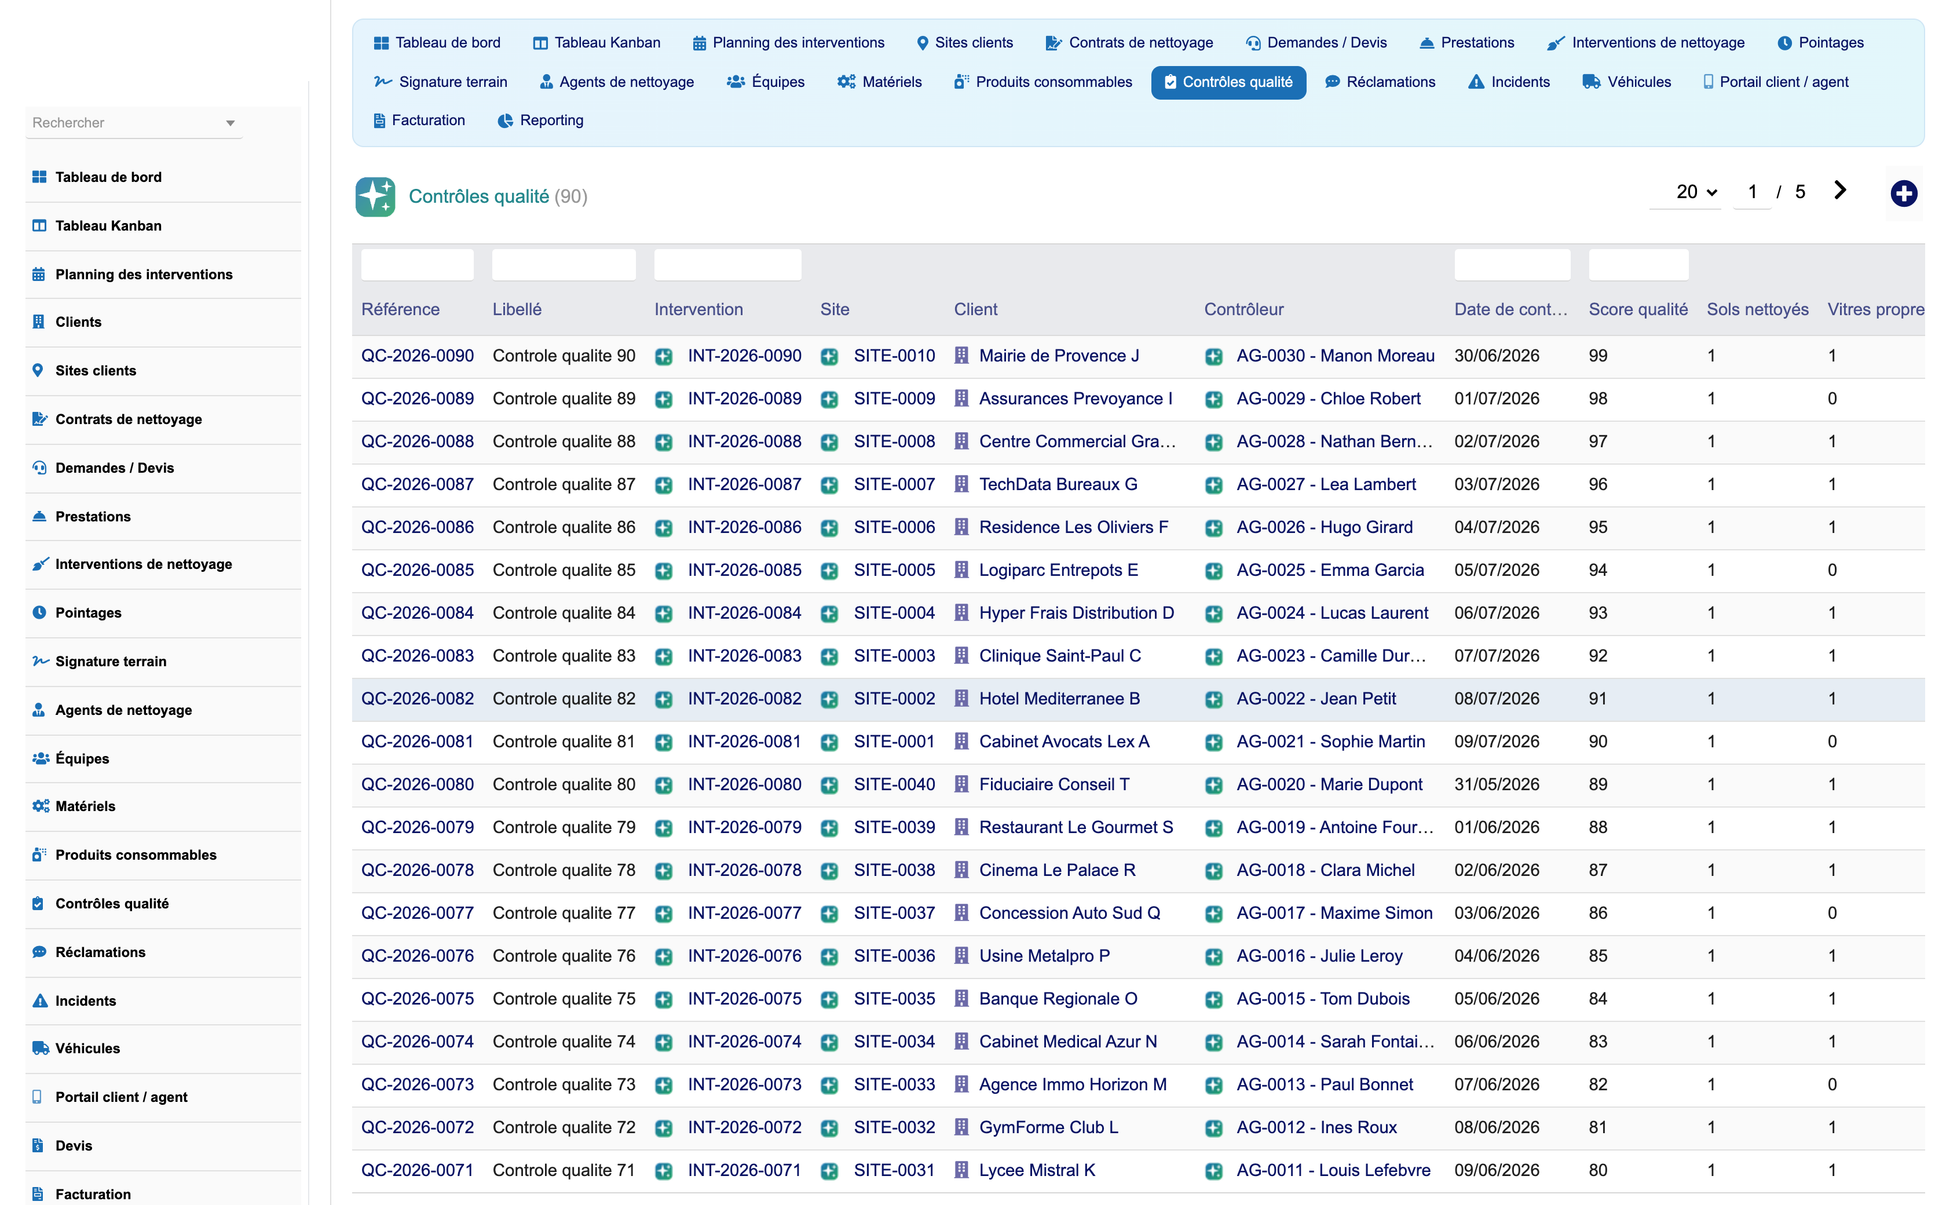The width and height of the screenshot is (1946, 1205).
Task: Click the Référence filter input
Action: tap(417, 265)
